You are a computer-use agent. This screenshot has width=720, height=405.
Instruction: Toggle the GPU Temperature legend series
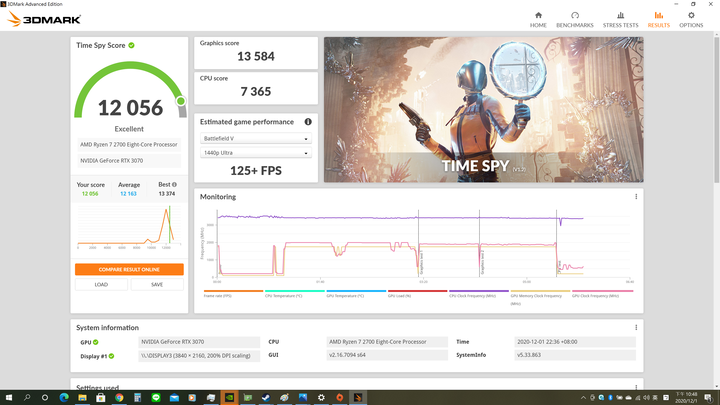[x=356, y=293]
